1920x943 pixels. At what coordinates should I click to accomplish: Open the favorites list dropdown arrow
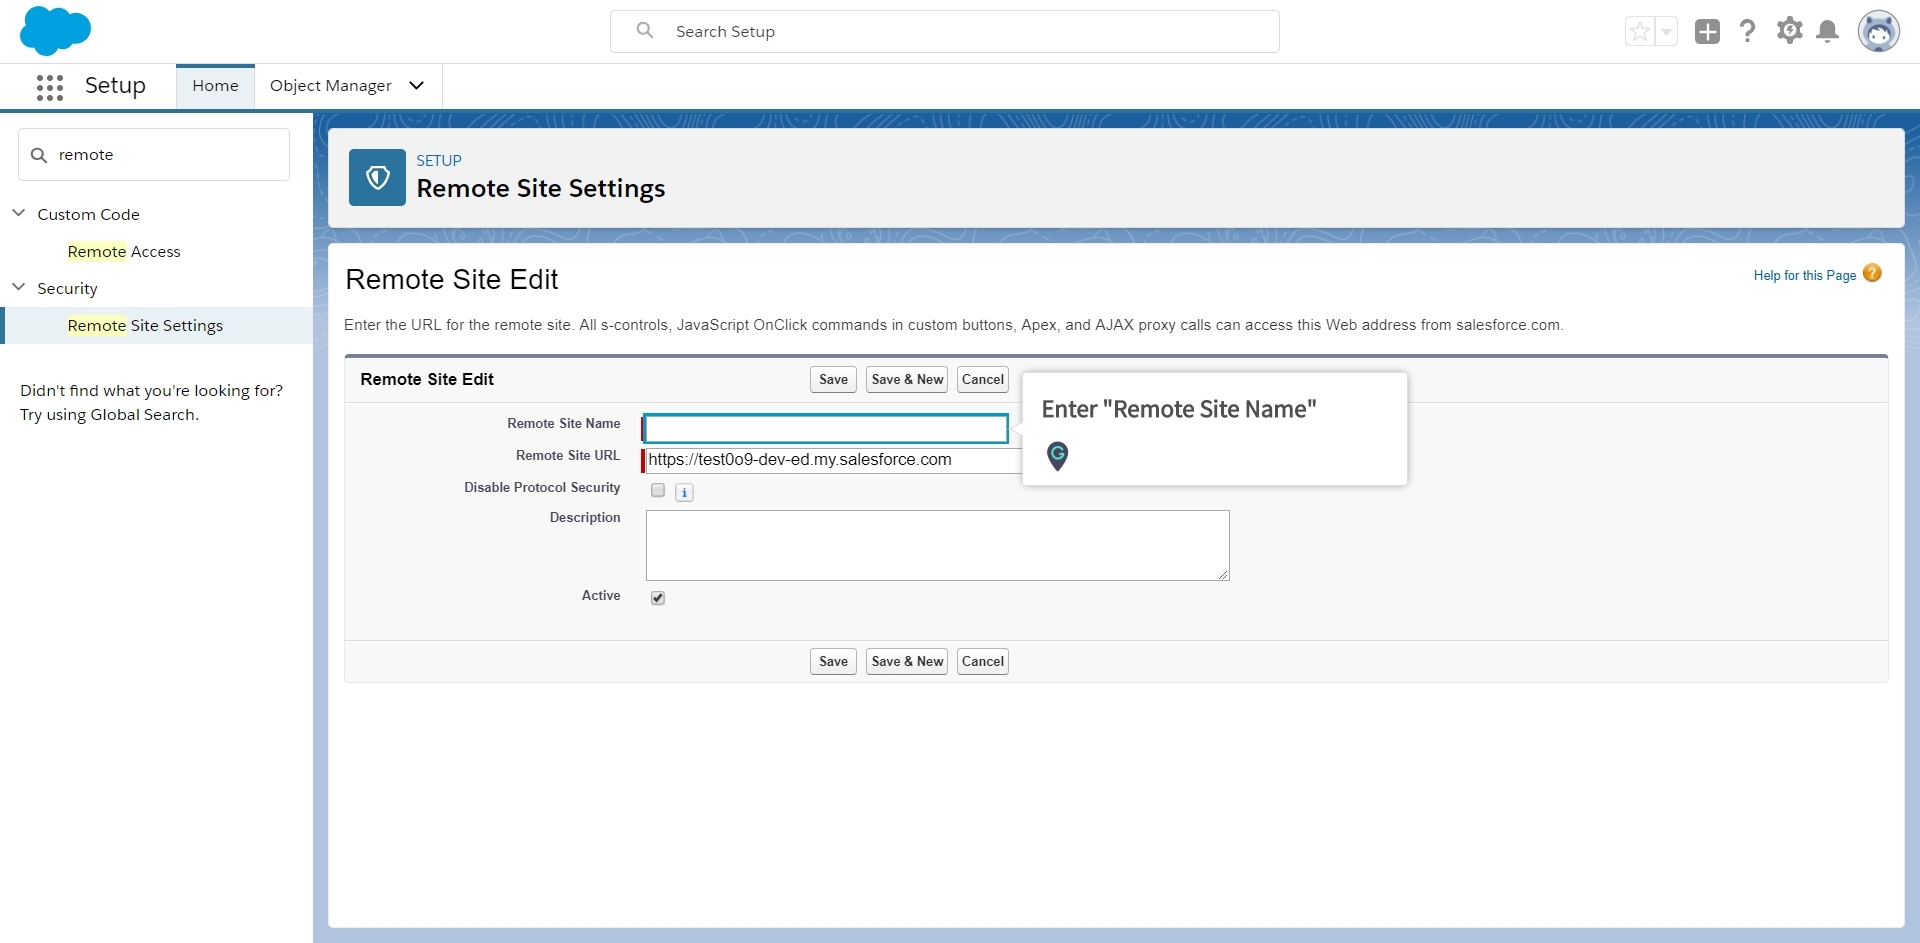pyautogui.click(x=1666, y=32)
